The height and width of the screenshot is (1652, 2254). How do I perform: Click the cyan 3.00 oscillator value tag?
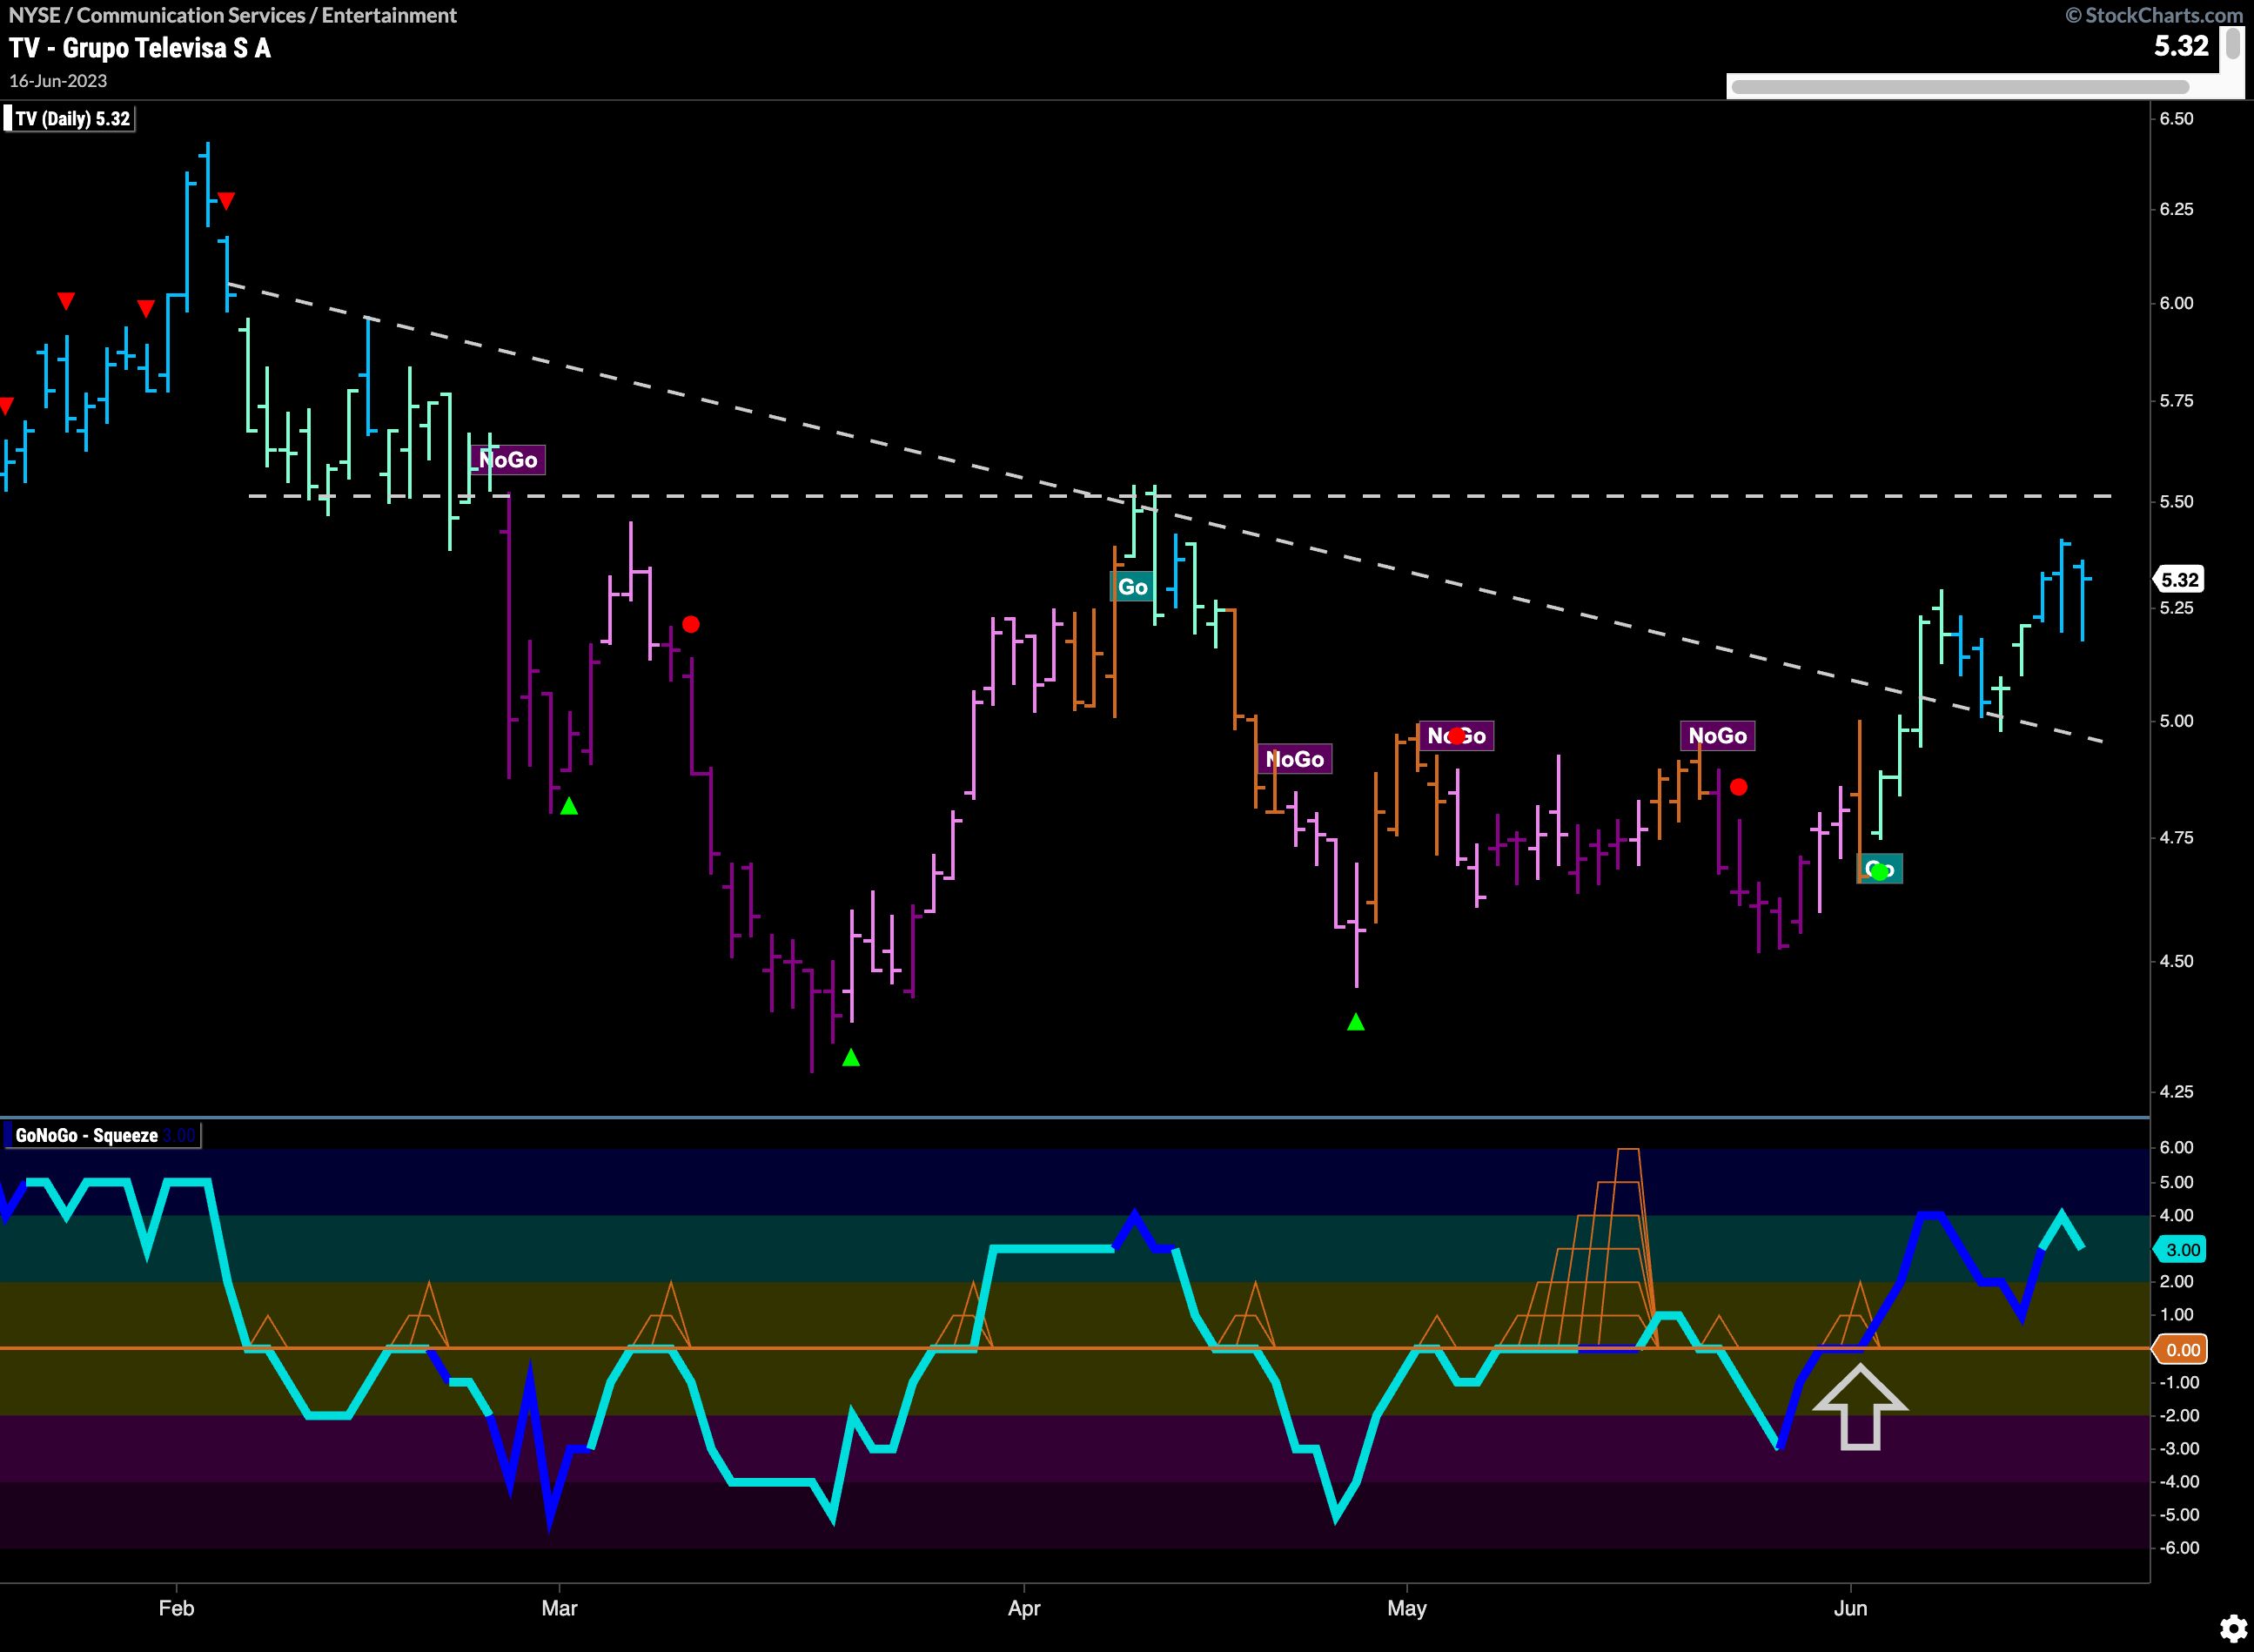2180,1250
